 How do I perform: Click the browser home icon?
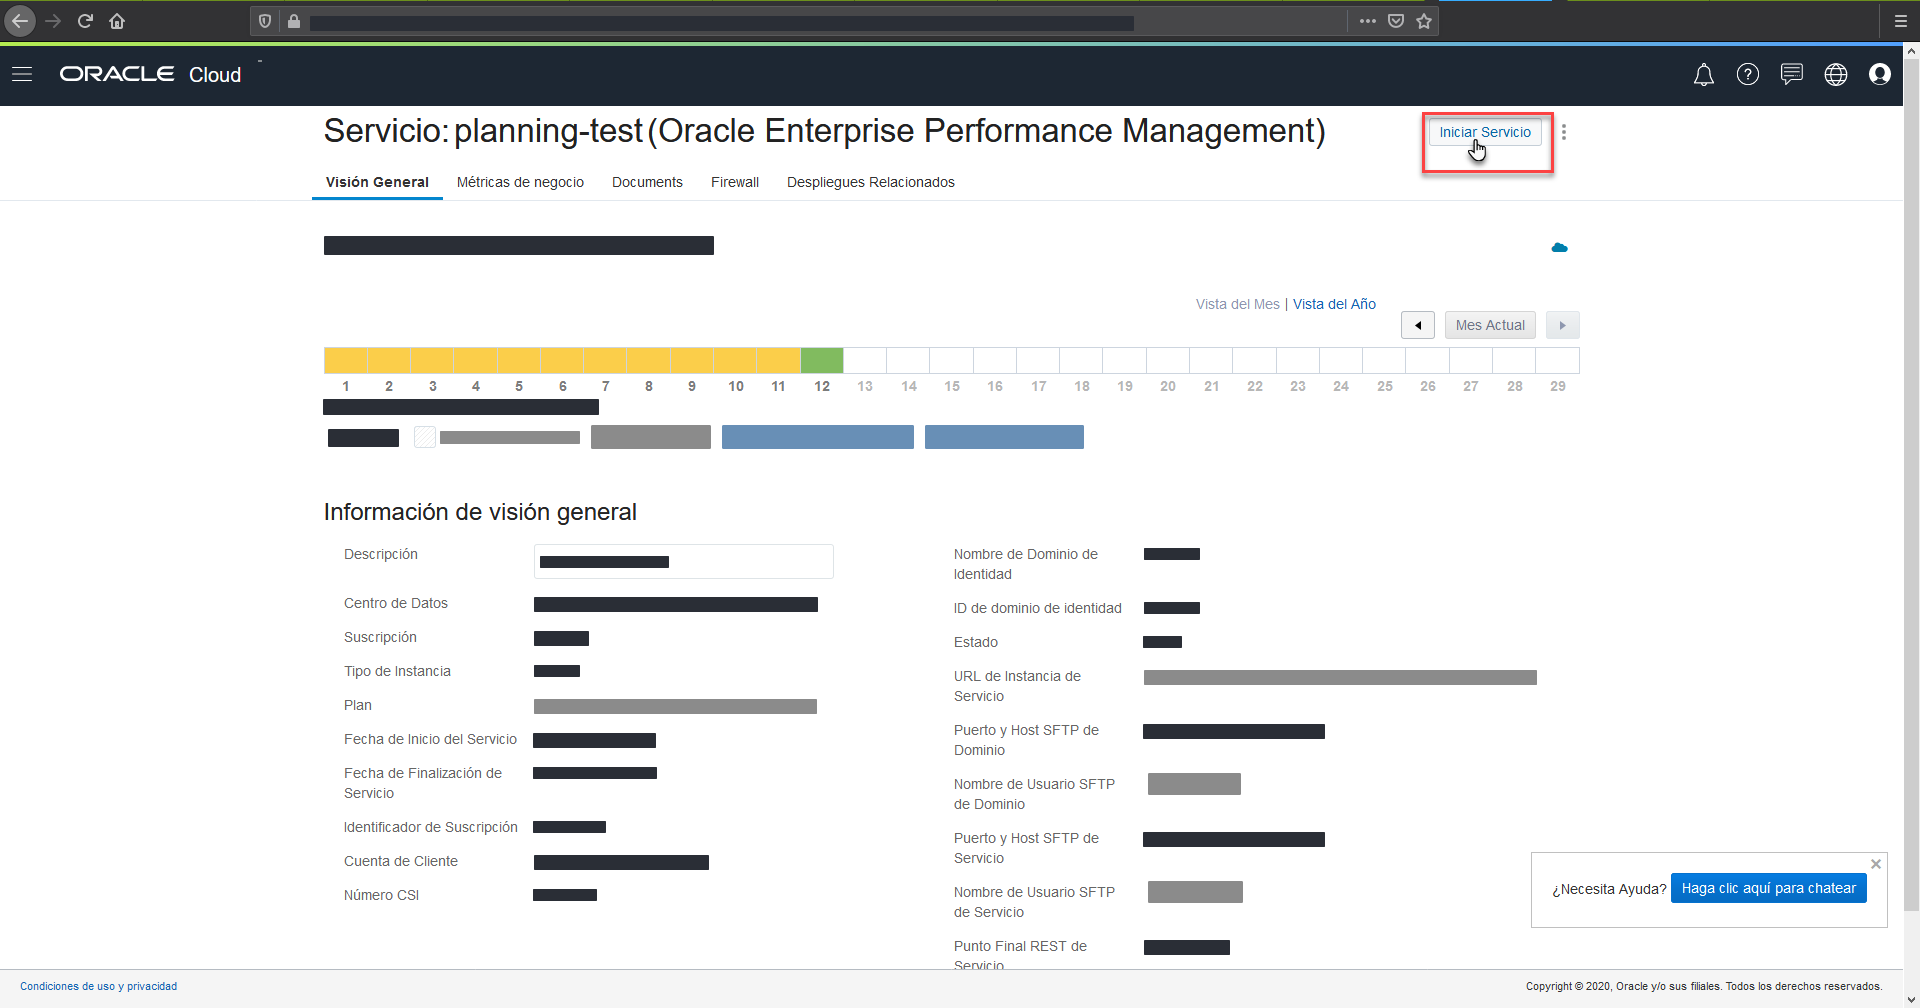click(x=117, y=21)
